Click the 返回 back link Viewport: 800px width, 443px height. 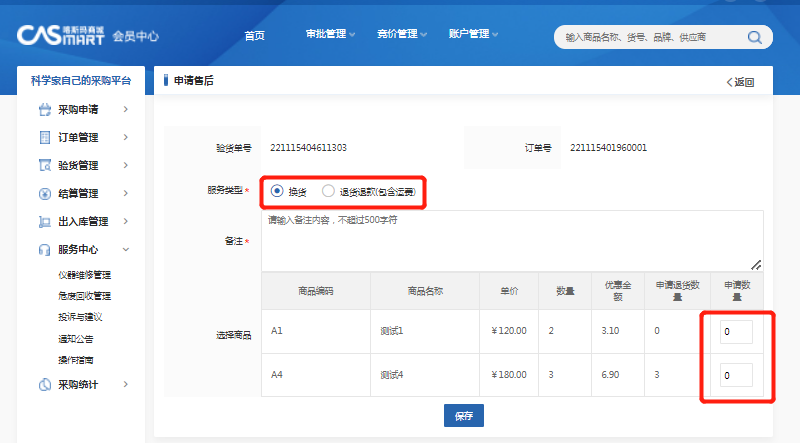coord(740,82)
